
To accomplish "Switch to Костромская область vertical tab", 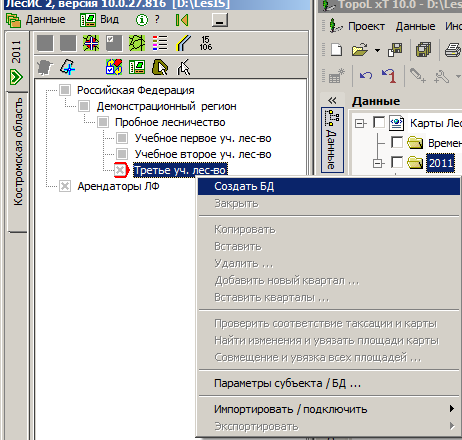I will pos(17,152).
